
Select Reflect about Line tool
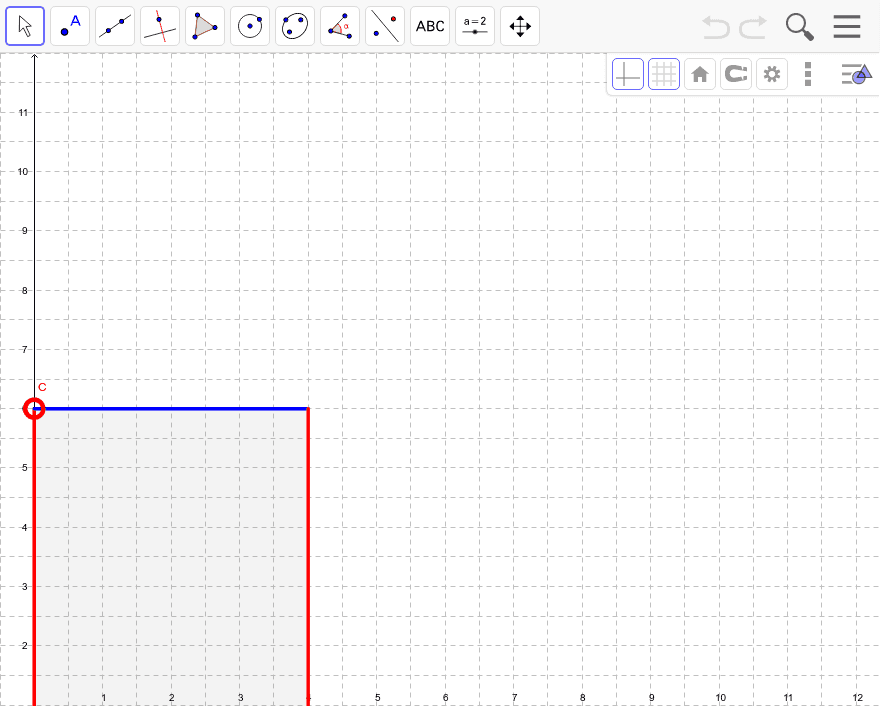[384, 26]
